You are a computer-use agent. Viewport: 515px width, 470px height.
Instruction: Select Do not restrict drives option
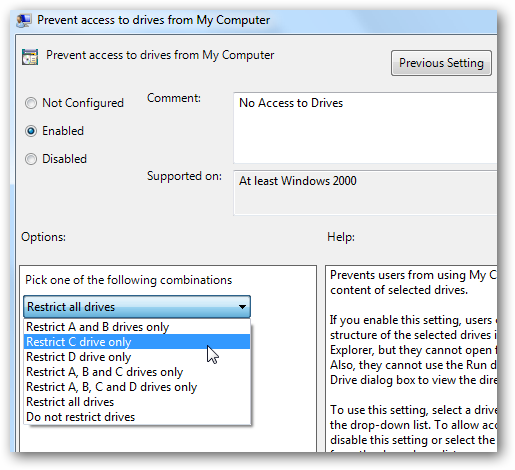(137, 417)
